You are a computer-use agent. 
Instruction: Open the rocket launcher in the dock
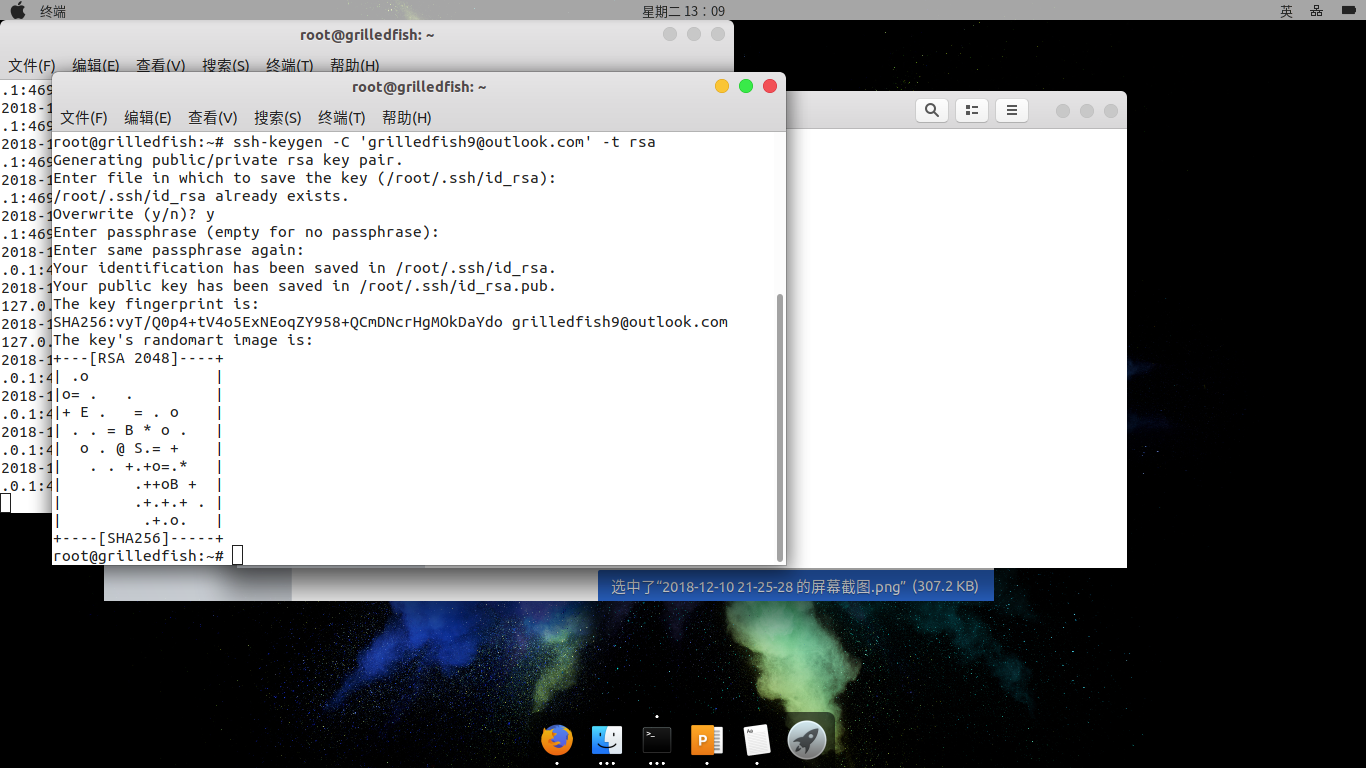(807, 740)
